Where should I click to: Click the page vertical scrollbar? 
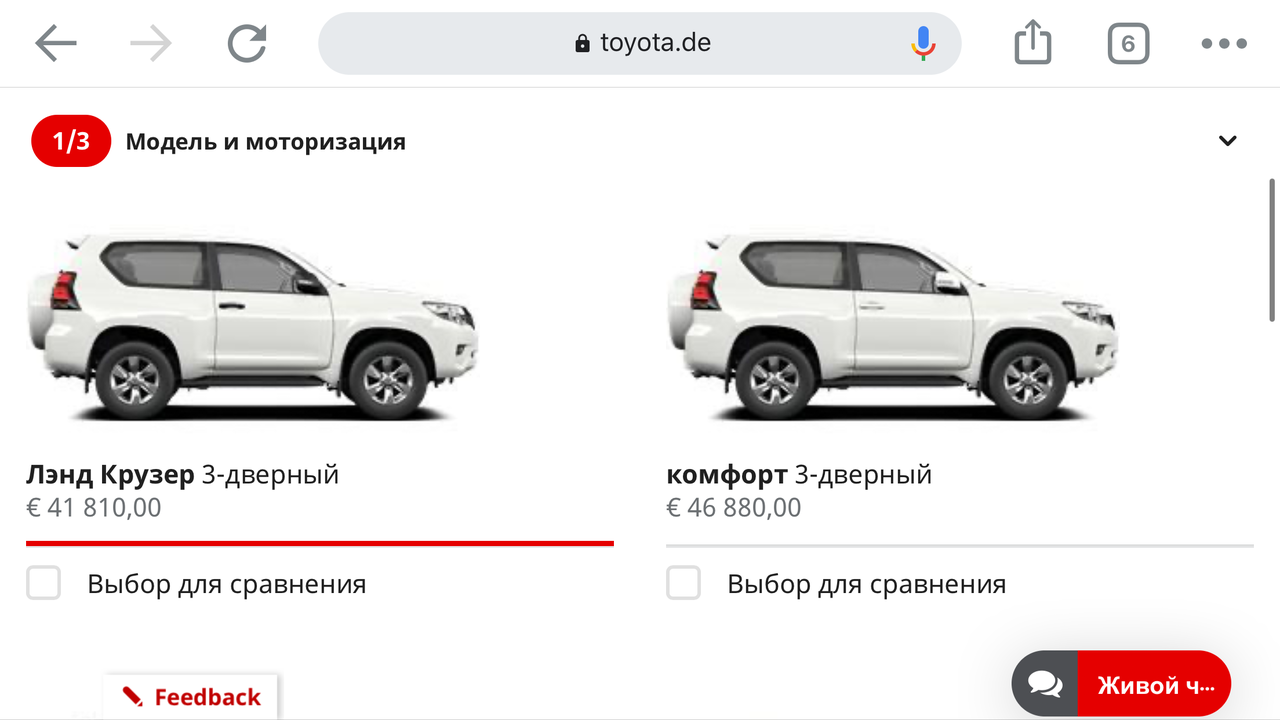click(1272, 250)
